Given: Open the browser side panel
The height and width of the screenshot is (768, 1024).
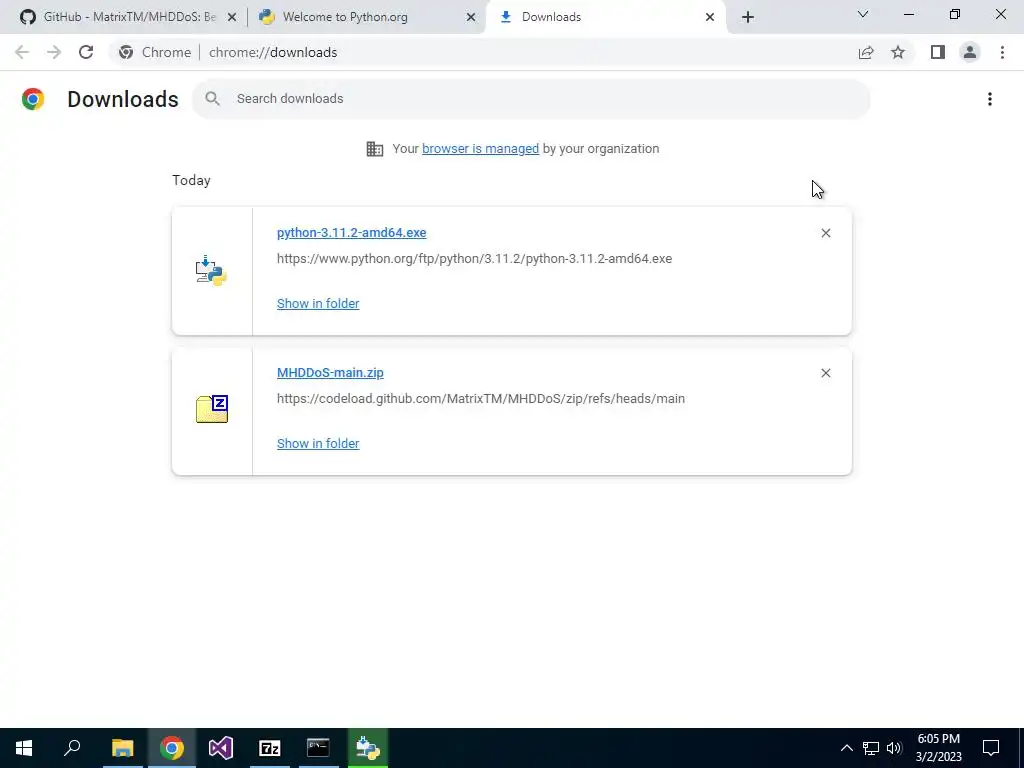Looking at the screenshot, I should tap(938, 52).
